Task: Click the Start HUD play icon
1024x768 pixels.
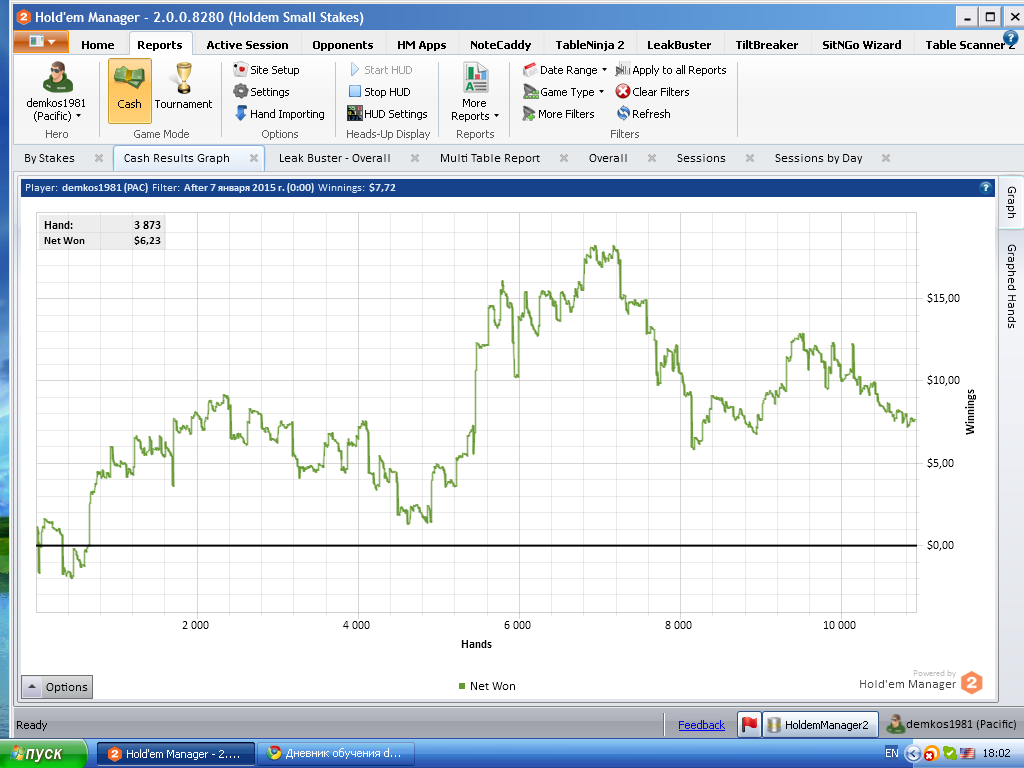Action: [x=355, y=70]
